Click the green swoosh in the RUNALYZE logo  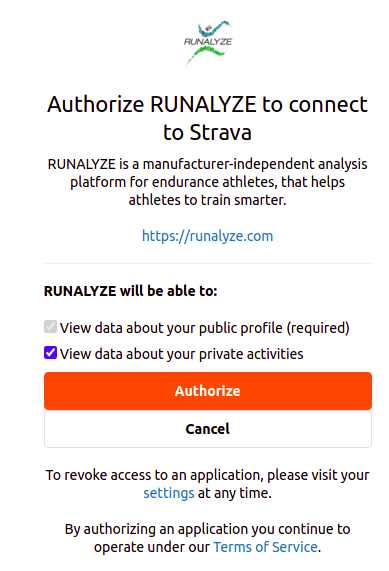[206, 56]
